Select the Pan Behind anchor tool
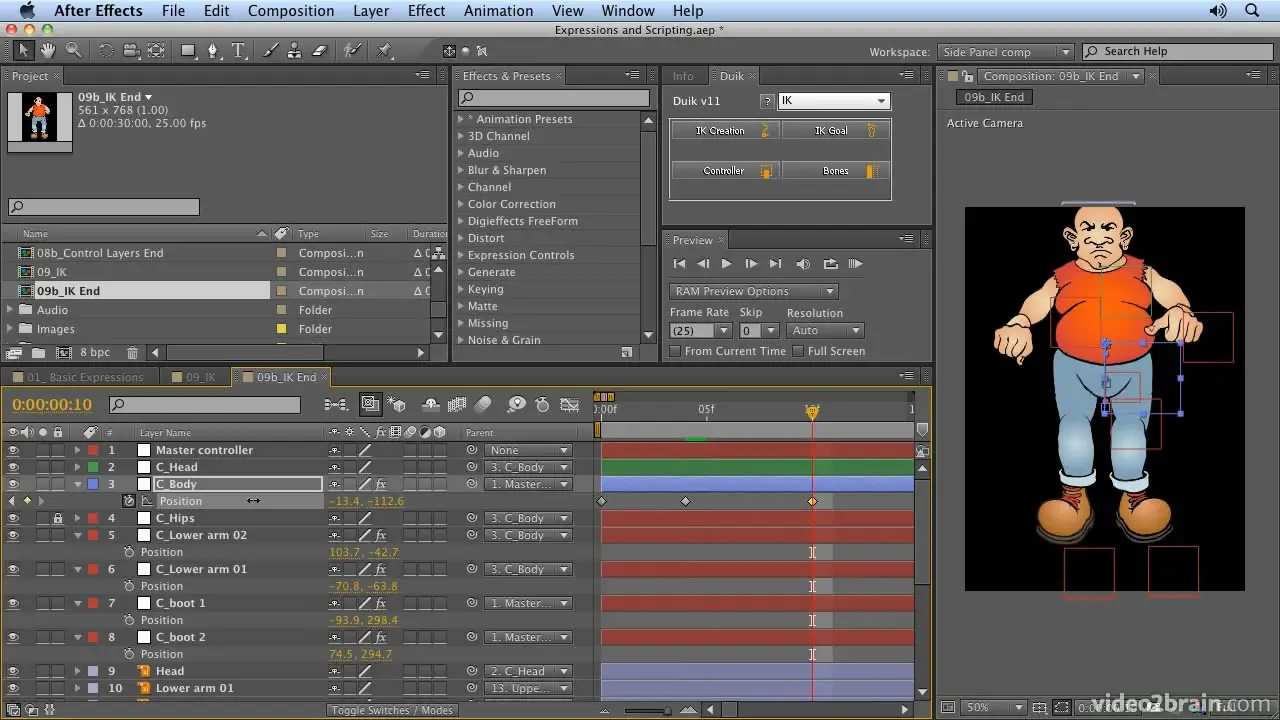This screenshot has width=1280, height=720. [x=157, y=50]
